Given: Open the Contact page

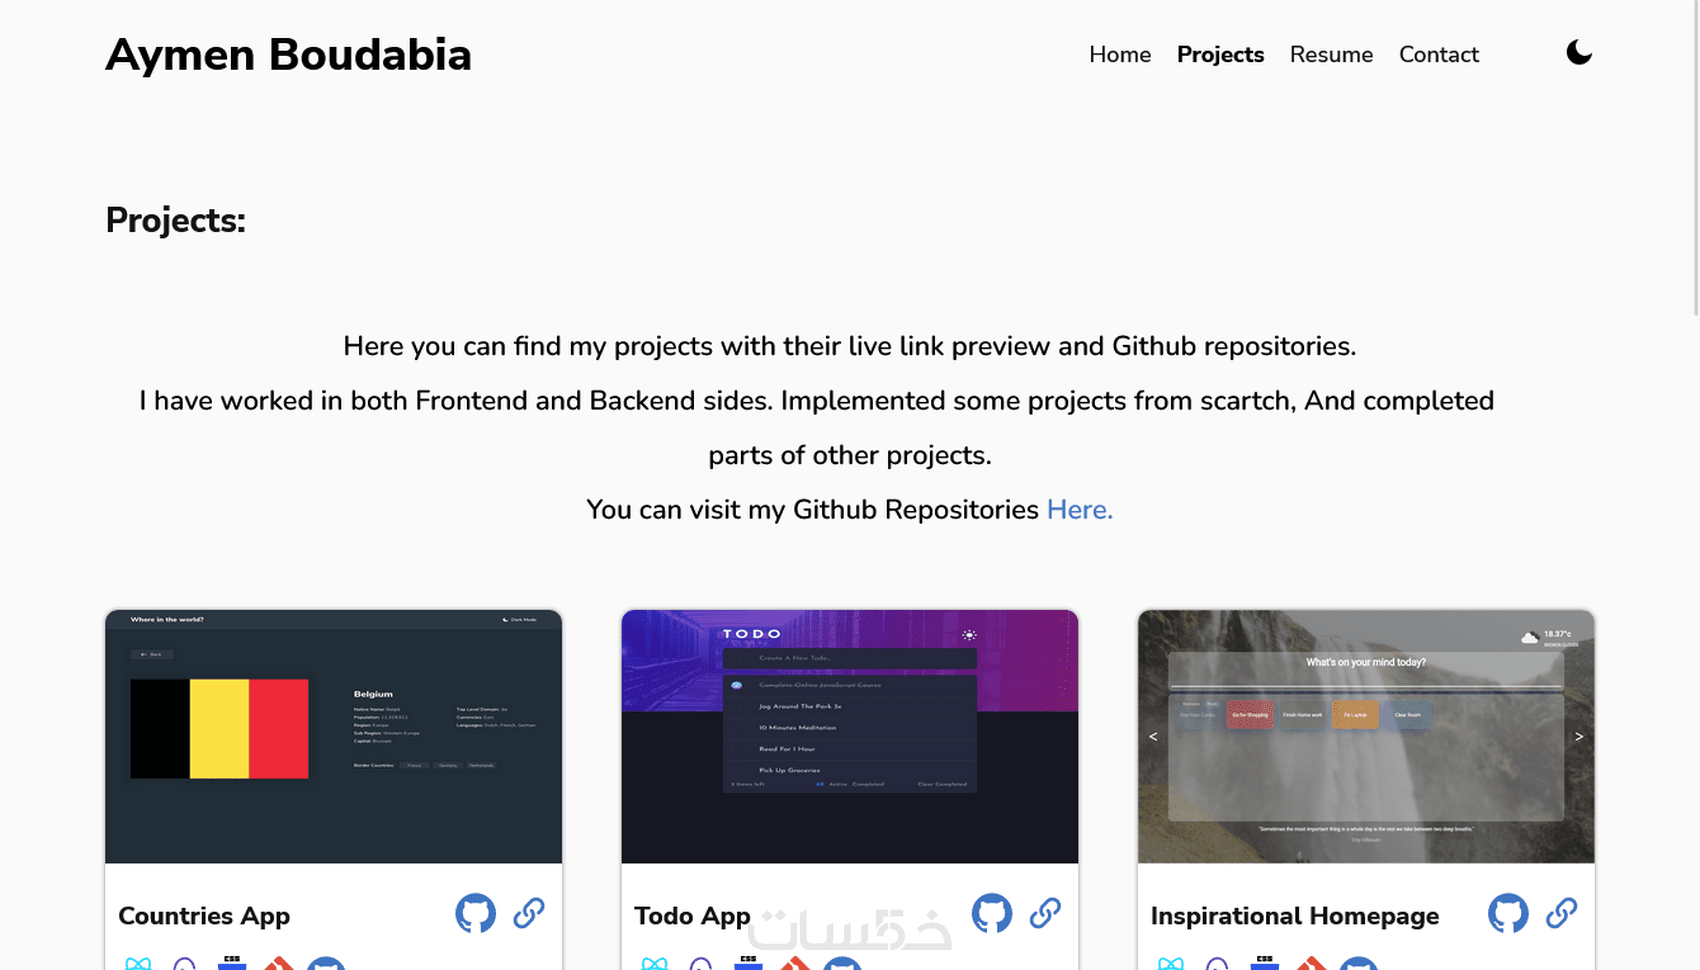Looking at the screenshot, I should pos(1438,55).
